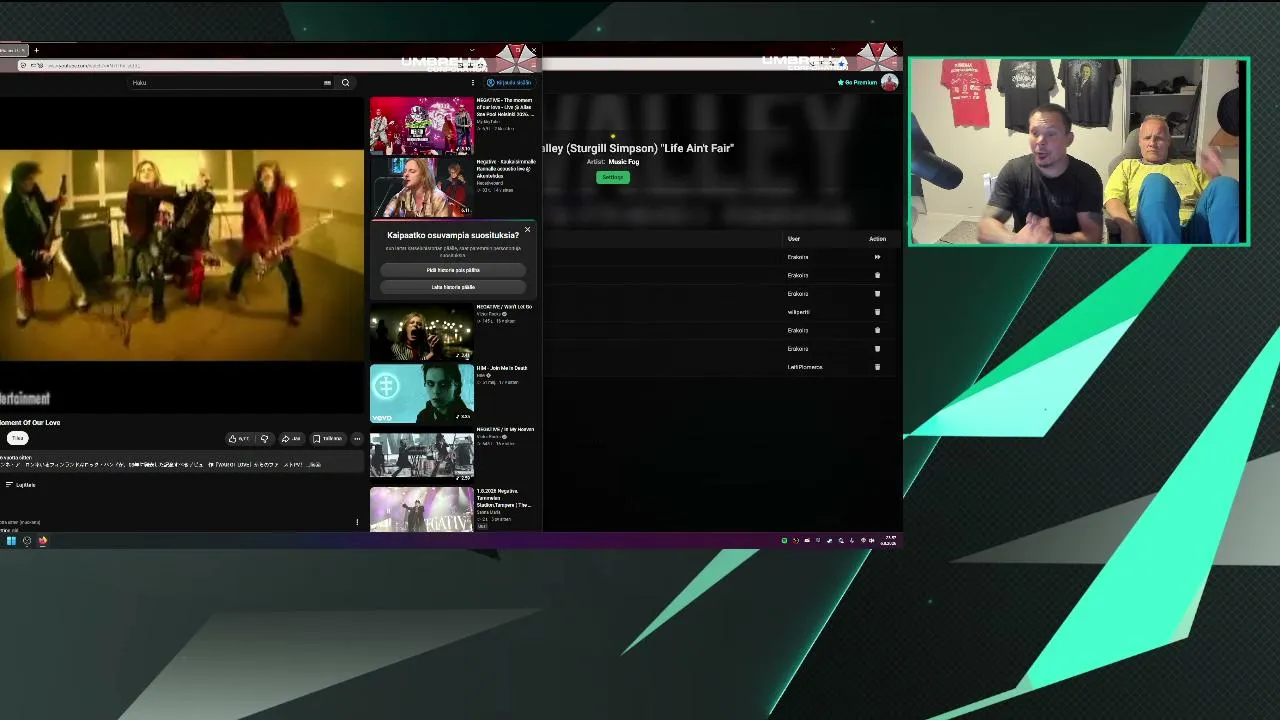
Task: Open the HIM 'Join Me in Death' thumbnail
Action: pos(421,393)
